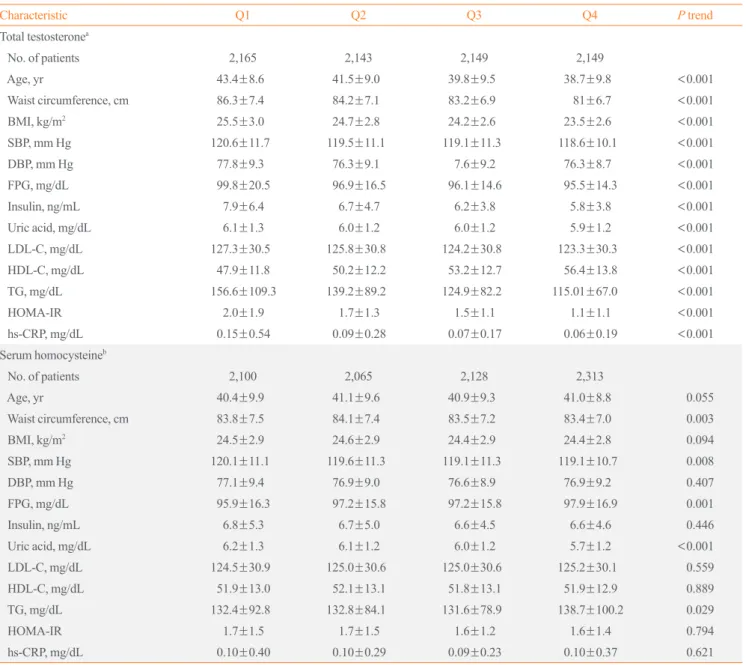
Task: Click the HDL-C P trend 0.889
Action: pyautogui.click(x=700, y=589)
